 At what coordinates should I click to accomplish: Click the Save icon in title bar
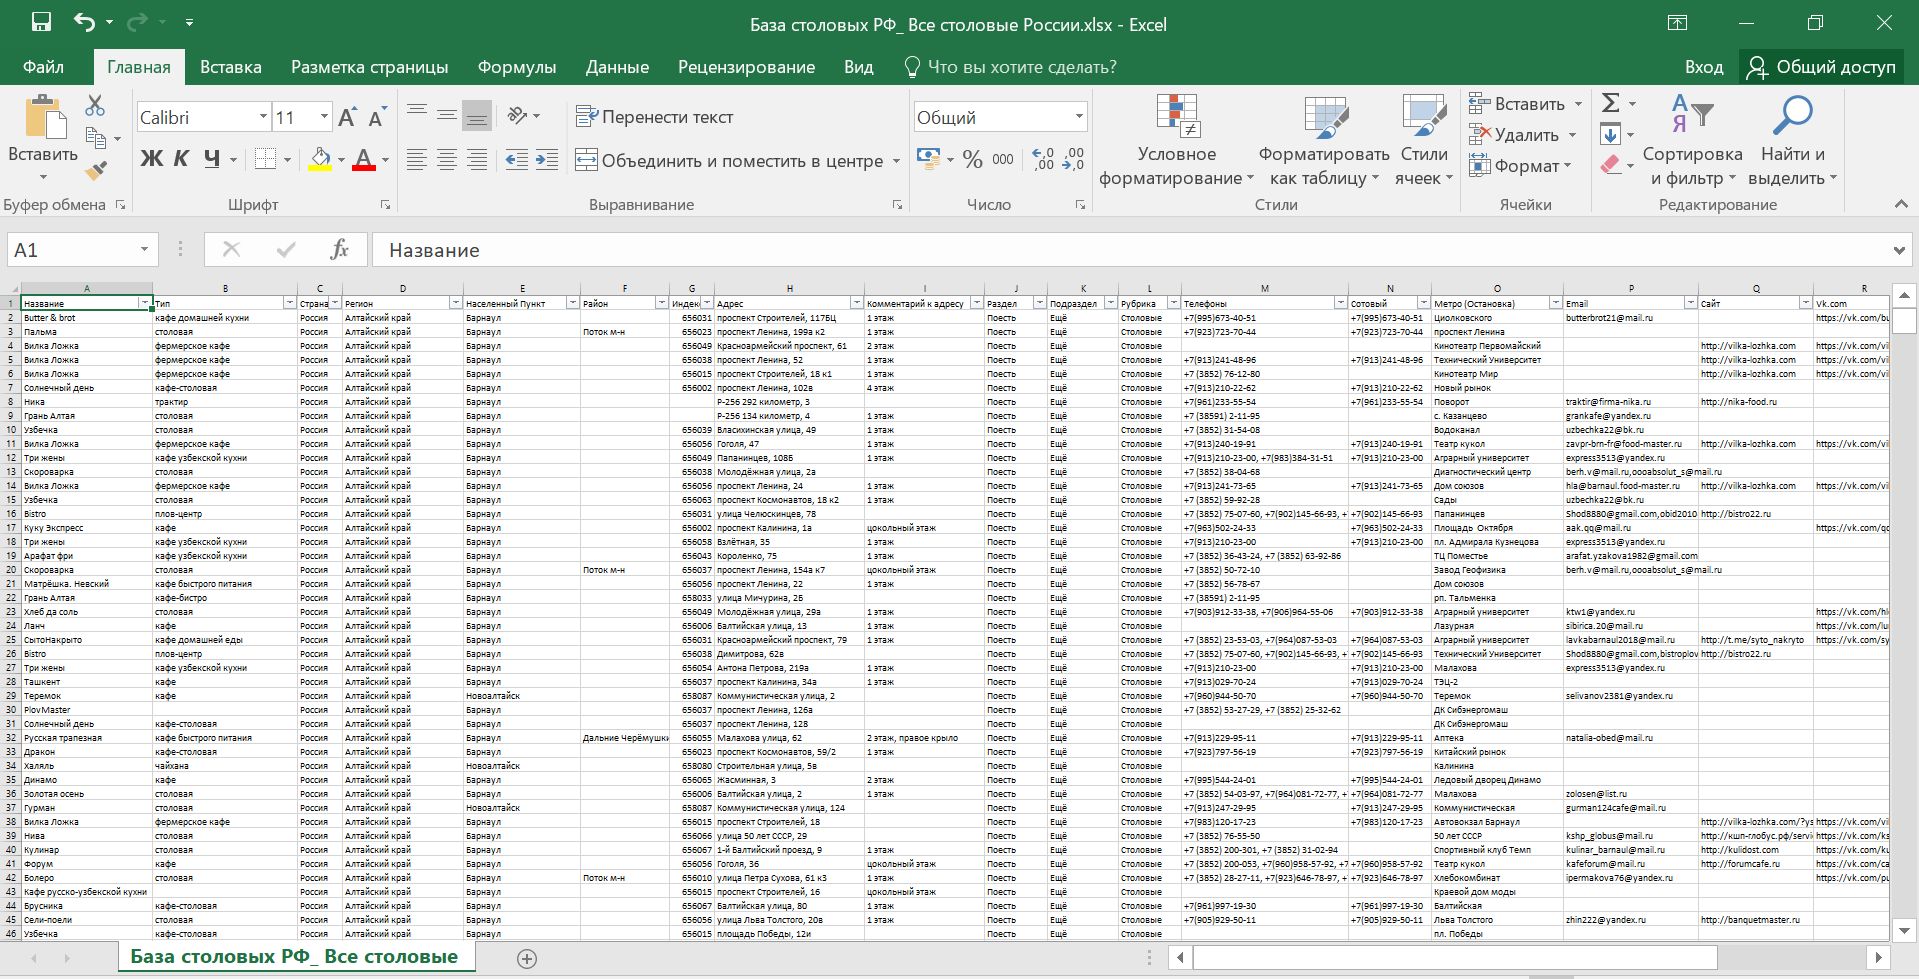tap(41, 23)
